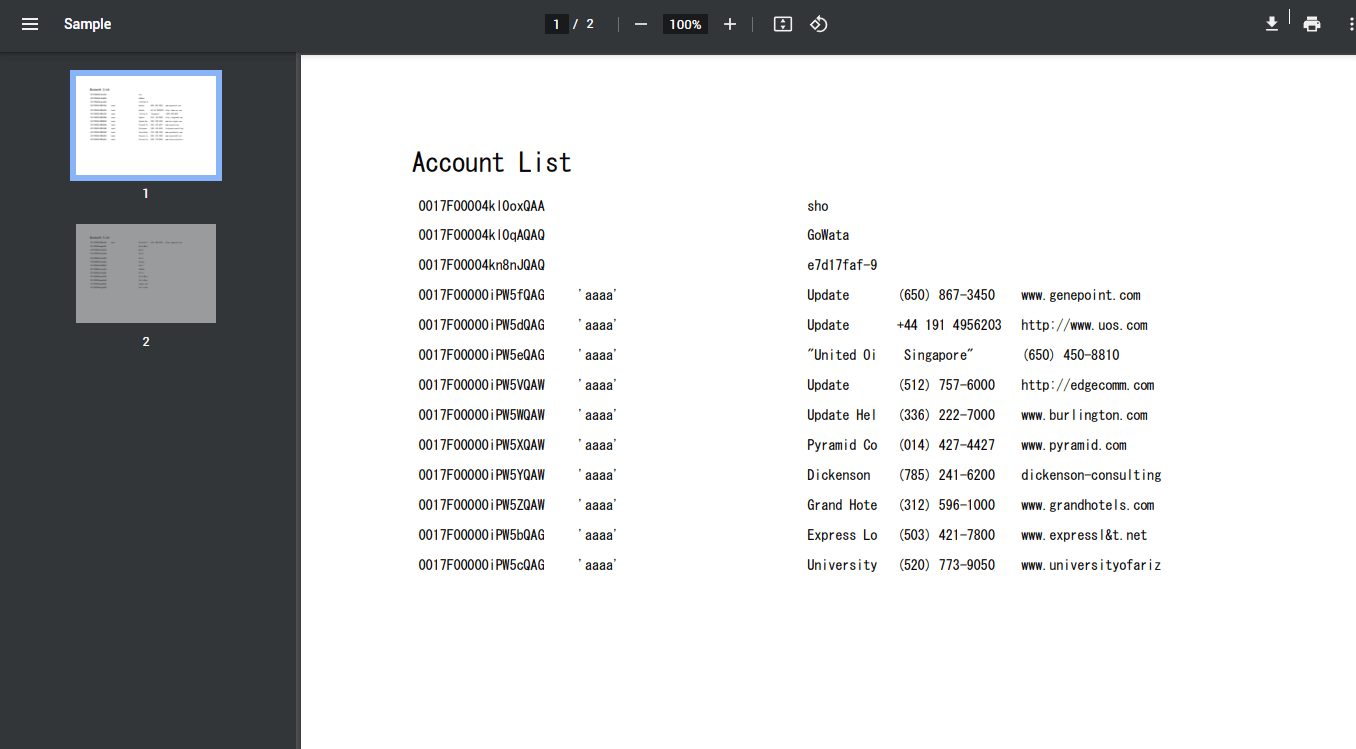This screenshot has height=749, width=1356.
Task: Print the document
Action: point(1312,24)
